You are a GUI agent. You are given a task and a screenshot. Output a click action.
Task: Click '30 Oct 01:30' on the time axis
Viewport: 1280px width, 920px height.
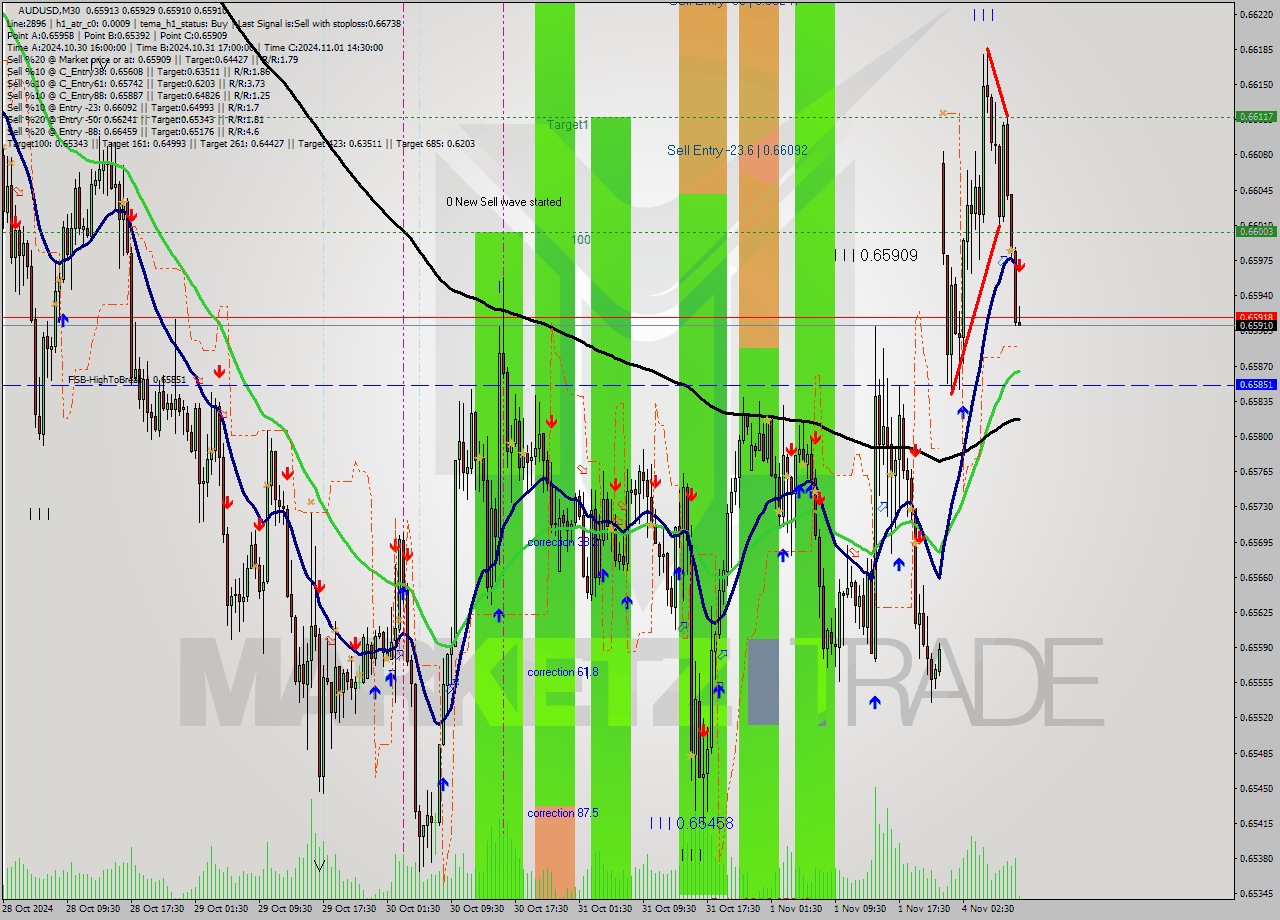tap(414, 908)
